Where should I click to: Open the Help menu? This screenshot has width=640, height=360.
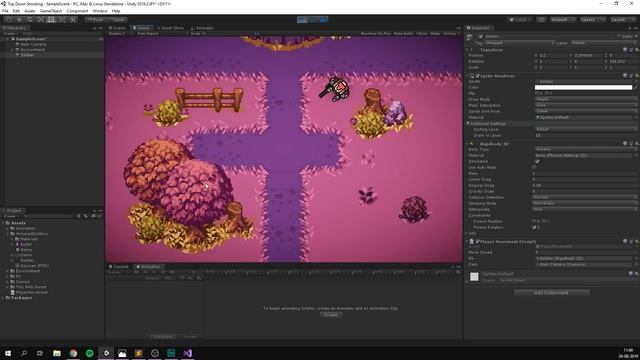116,11
